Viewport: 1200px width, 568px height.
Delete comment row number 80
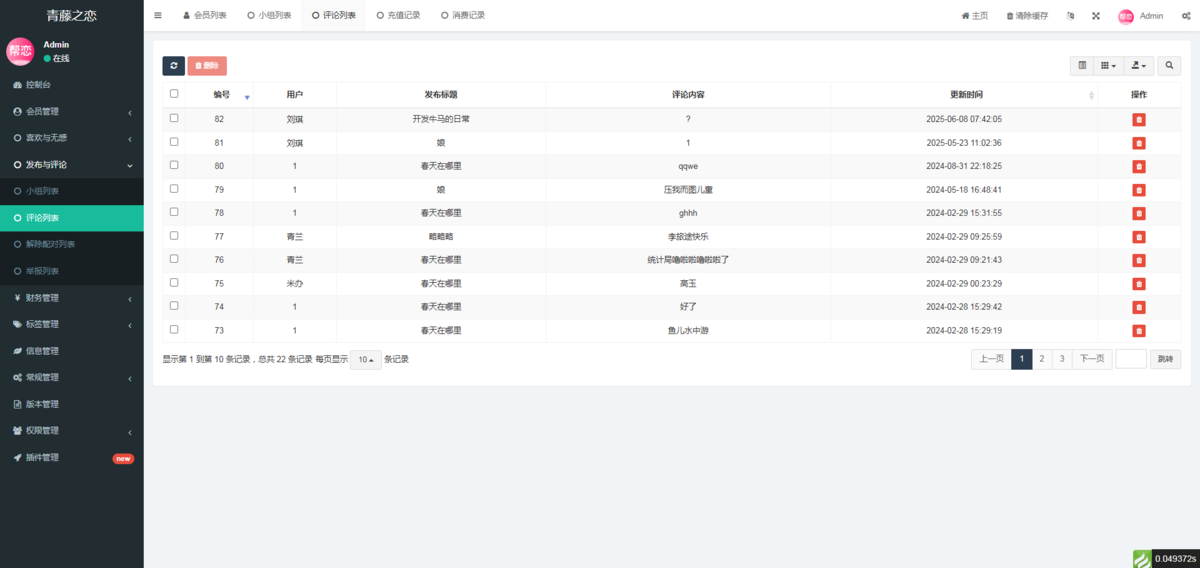1139,166
